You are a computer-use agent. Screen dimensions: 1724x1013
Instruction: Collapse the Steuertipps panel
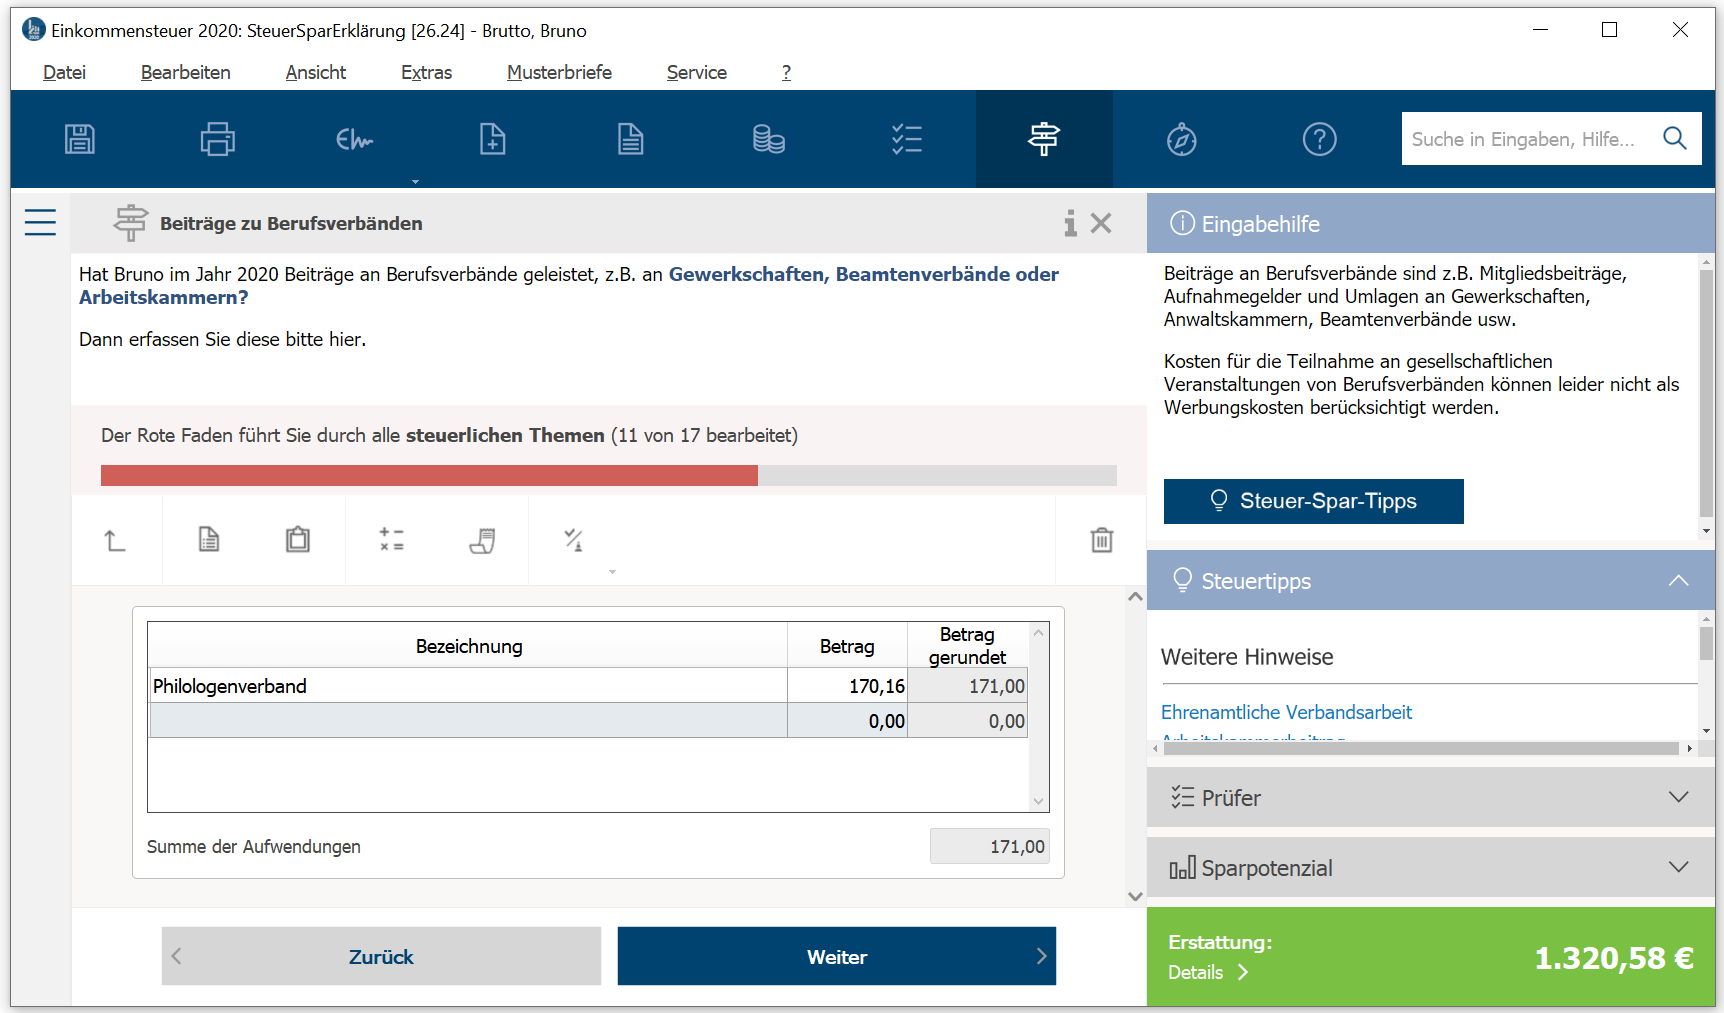pyautogui.click(x=1678, y=581)
